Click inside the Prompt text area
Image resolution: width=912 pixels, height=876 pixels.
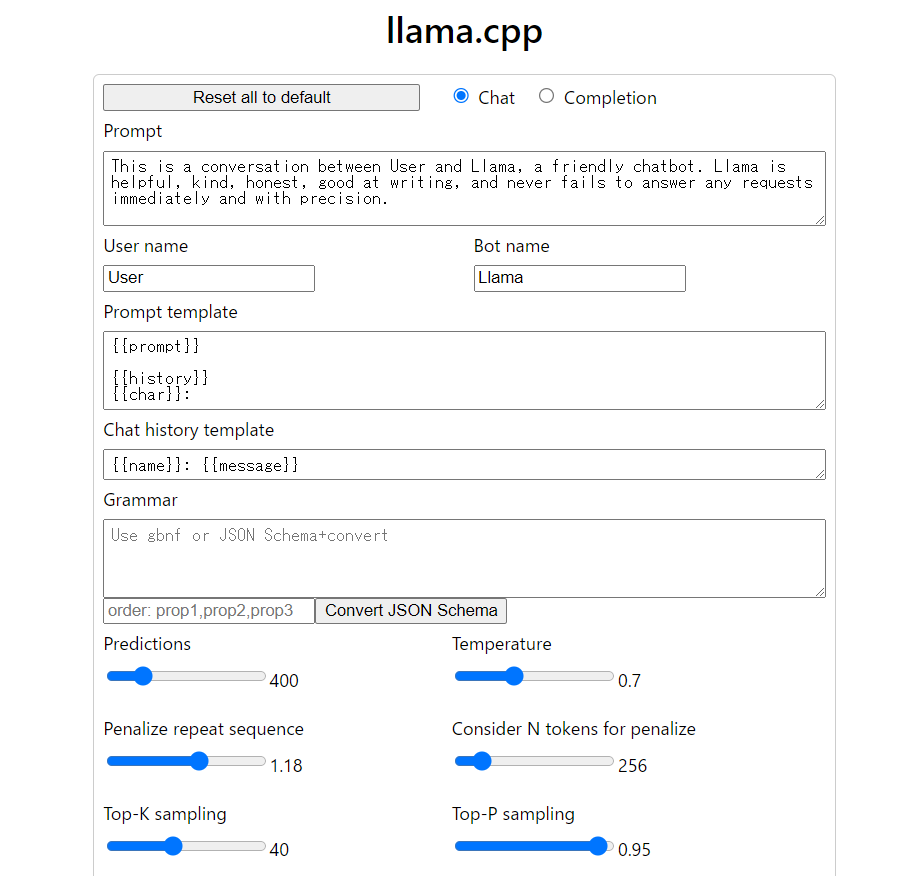click(464, 188)
